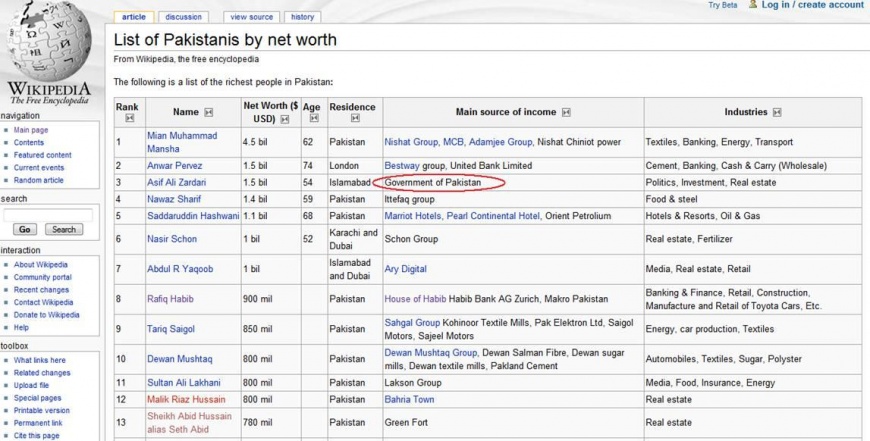Open the view source tab
Screen dimensions: 870x441
(251, 17)
